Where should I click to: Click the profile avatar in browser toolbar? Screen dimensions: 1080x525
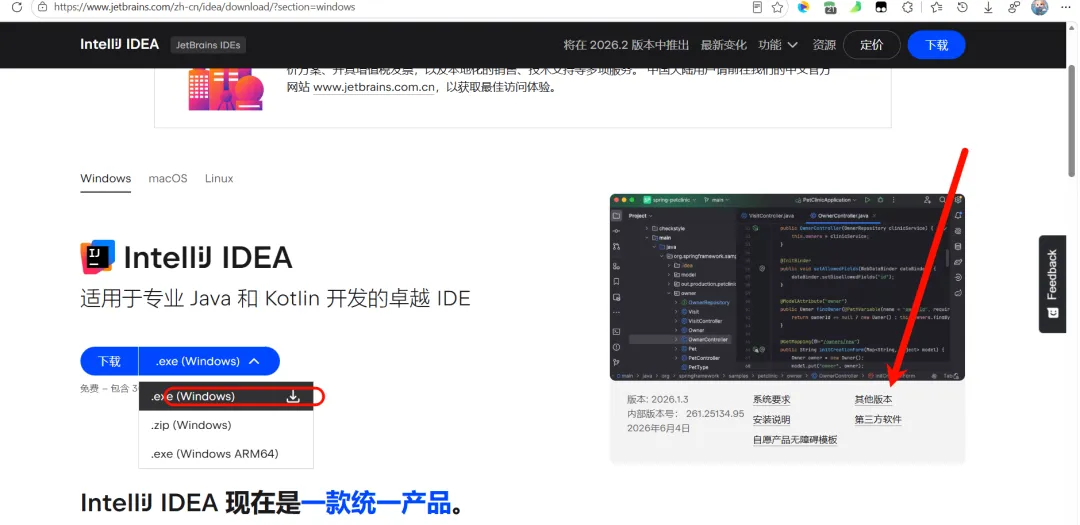click(1039, 7)
